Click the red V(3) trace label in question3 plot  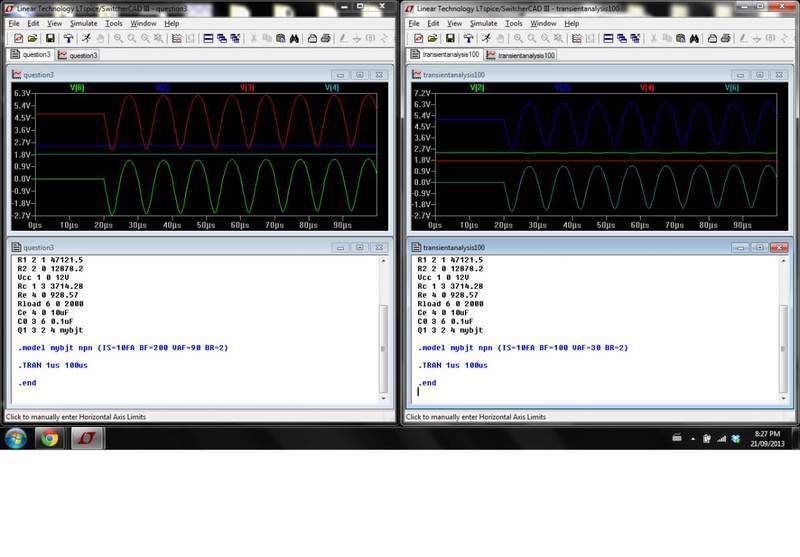[x=246, y=88]
